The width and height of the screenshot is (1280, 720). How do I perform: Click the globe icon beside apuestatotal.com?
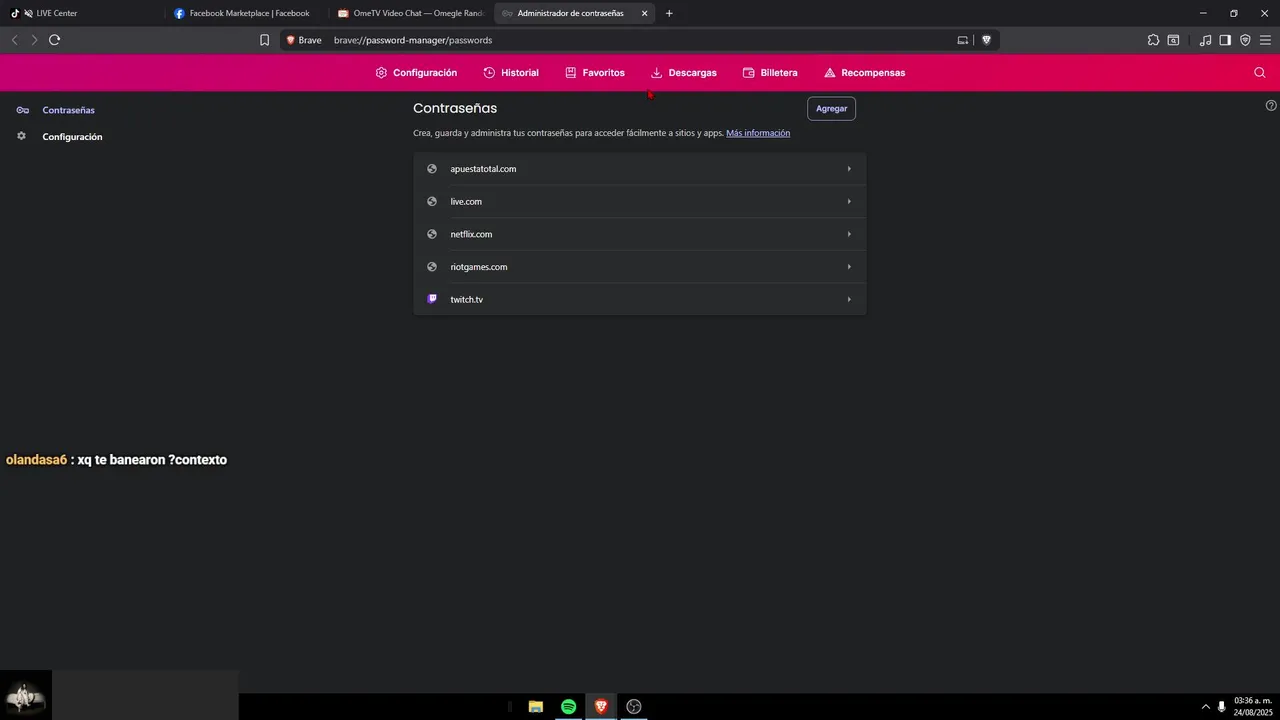(x=432, y=169)
